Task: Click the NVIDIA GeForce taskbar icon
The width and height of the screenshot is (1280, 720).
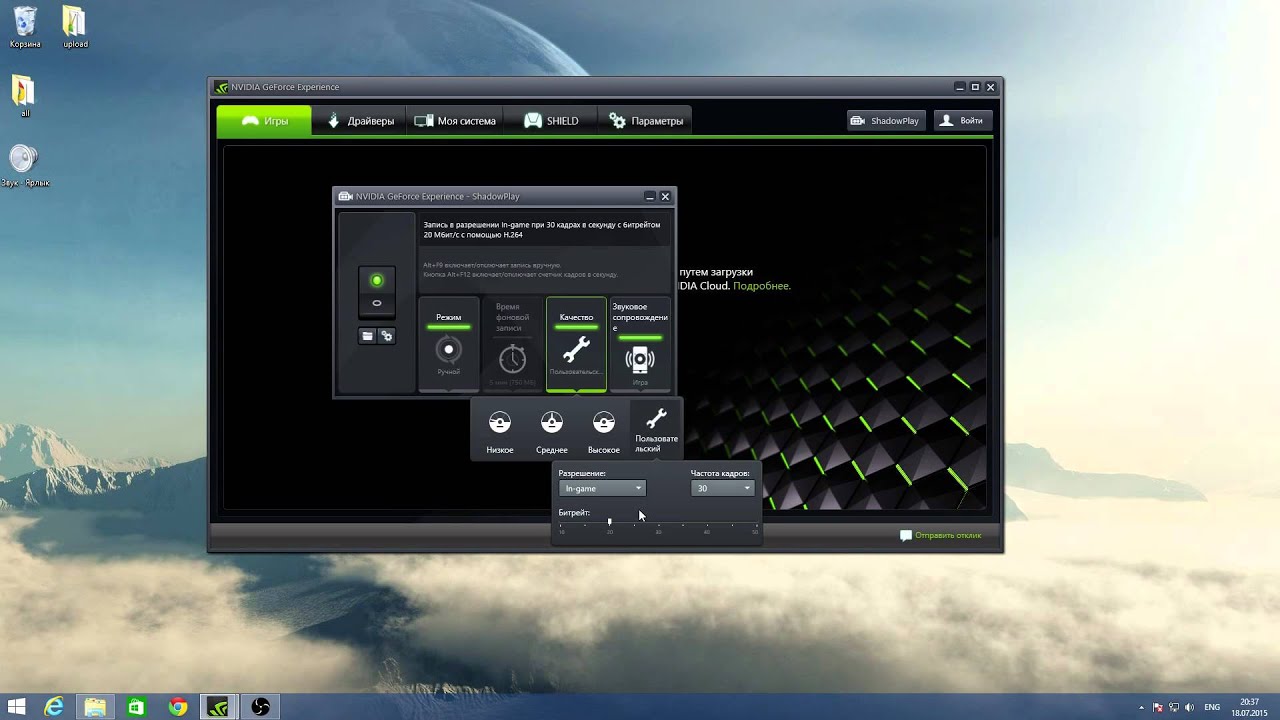Action: click(x=219, y=707)
